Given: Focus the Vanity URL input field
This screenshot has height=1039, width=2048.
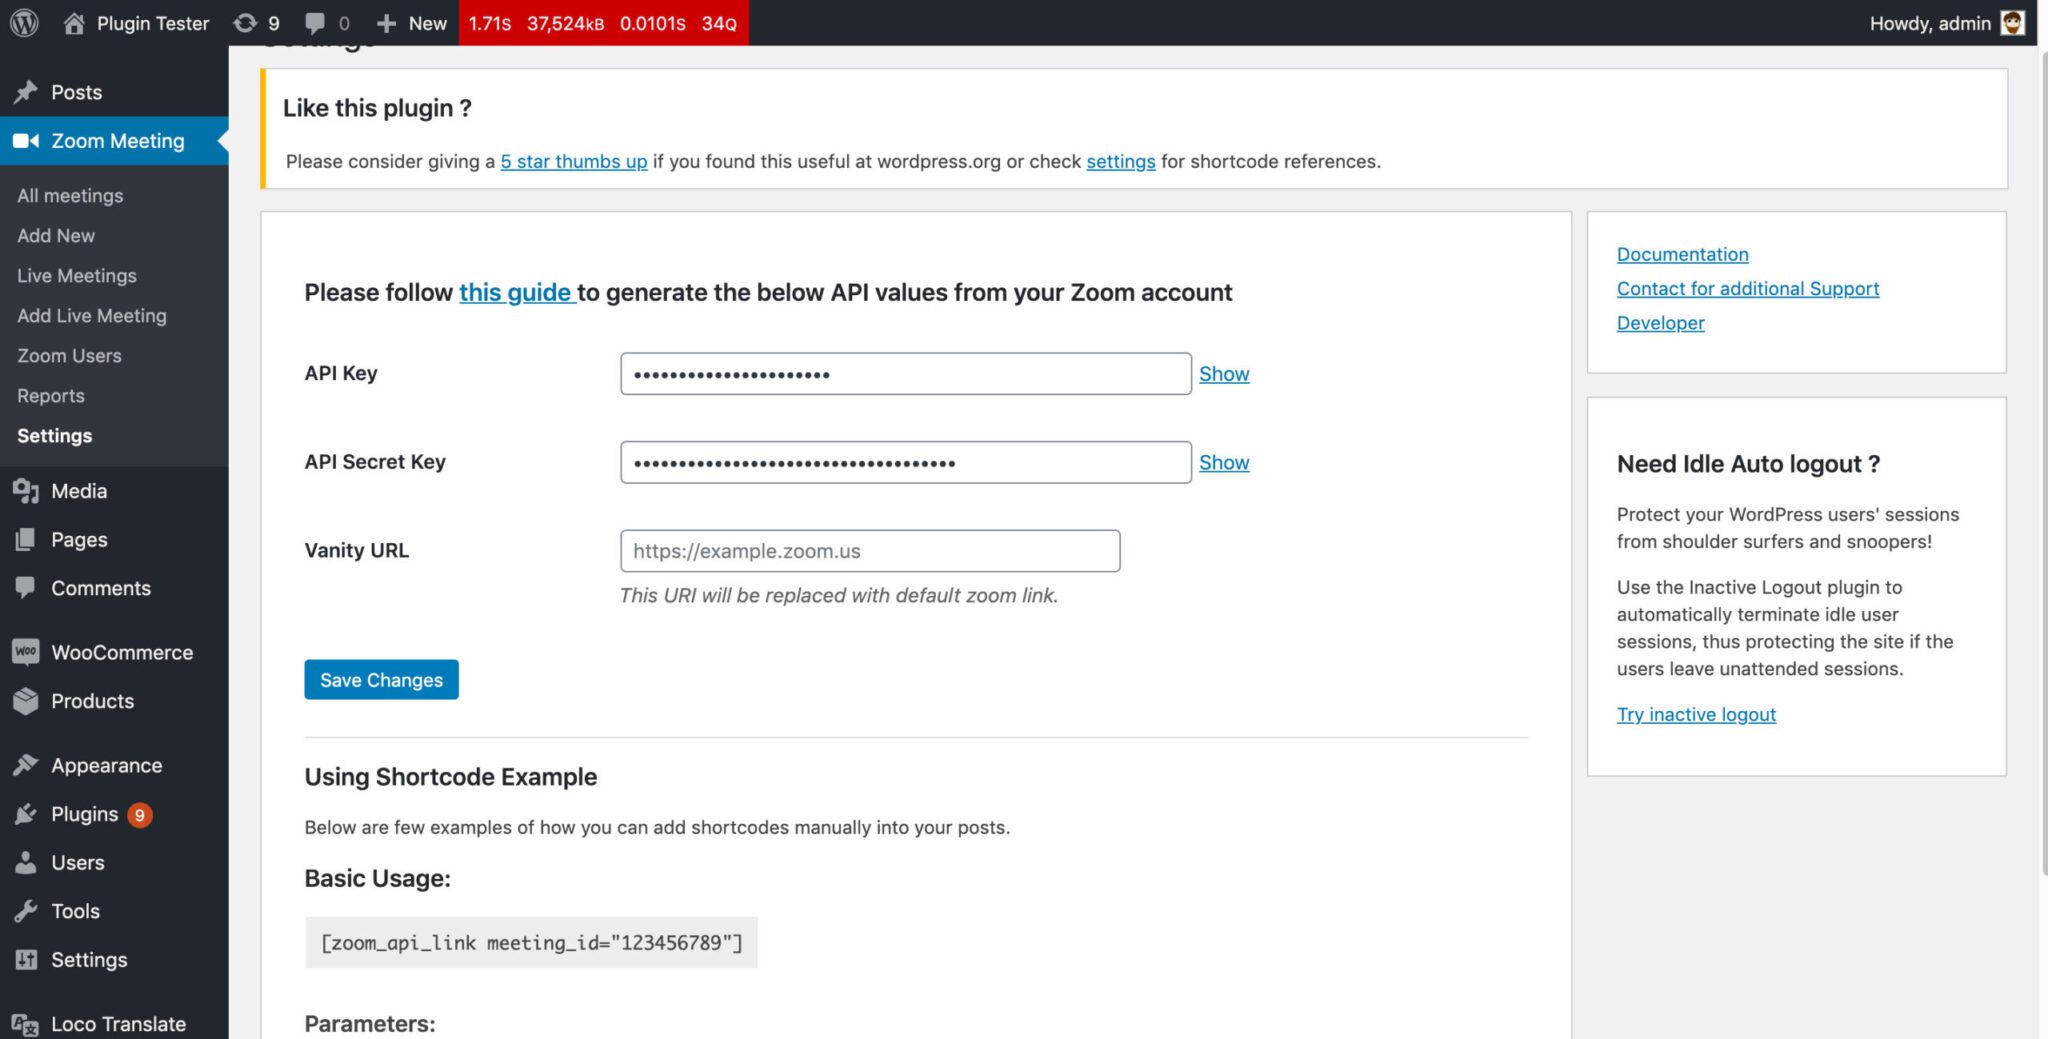Looking at the screenshot, I should [869, 551].
